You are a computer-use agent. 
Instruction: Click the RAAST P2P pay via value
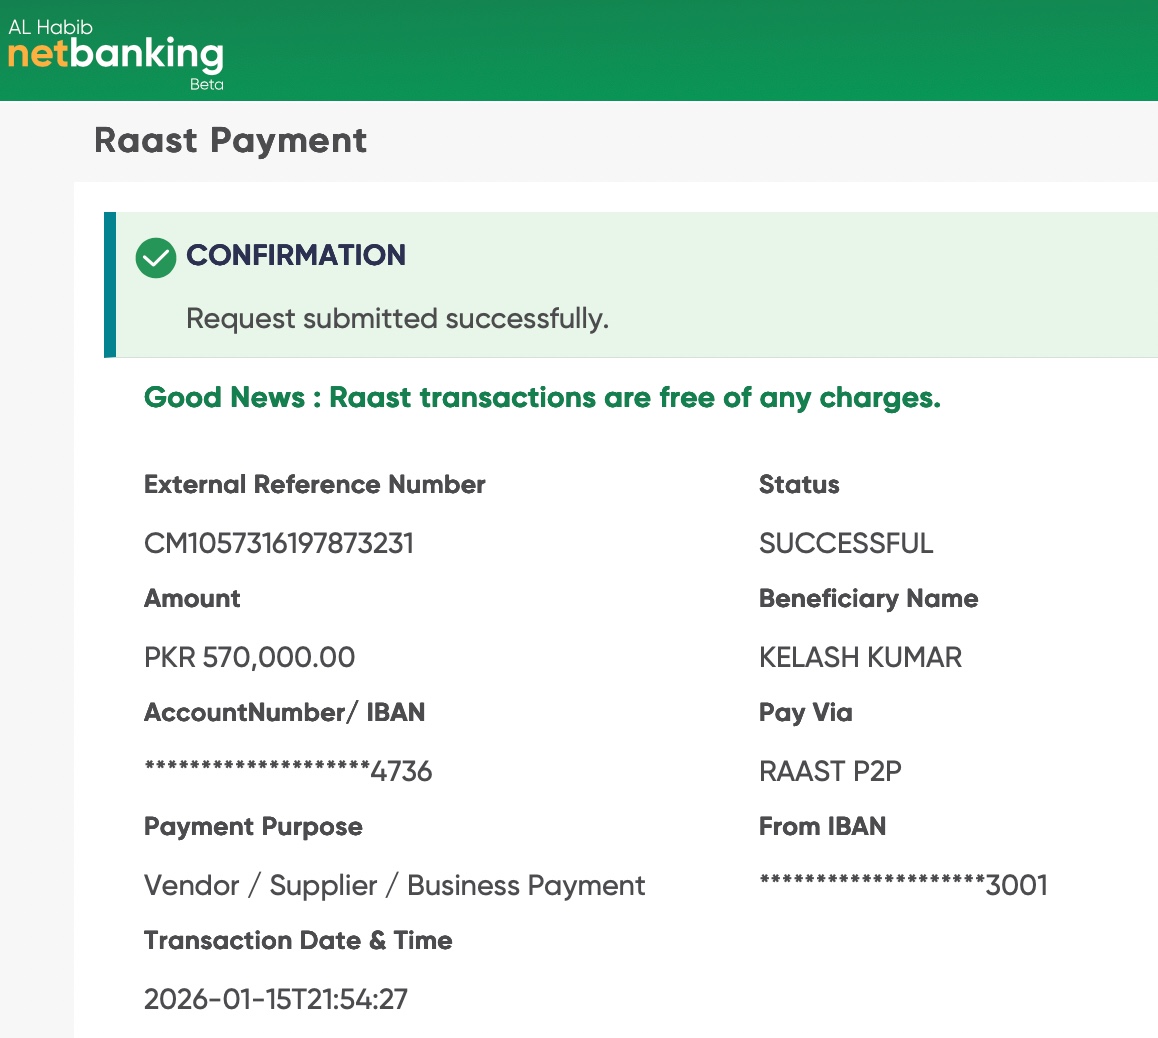click(830, 772)
